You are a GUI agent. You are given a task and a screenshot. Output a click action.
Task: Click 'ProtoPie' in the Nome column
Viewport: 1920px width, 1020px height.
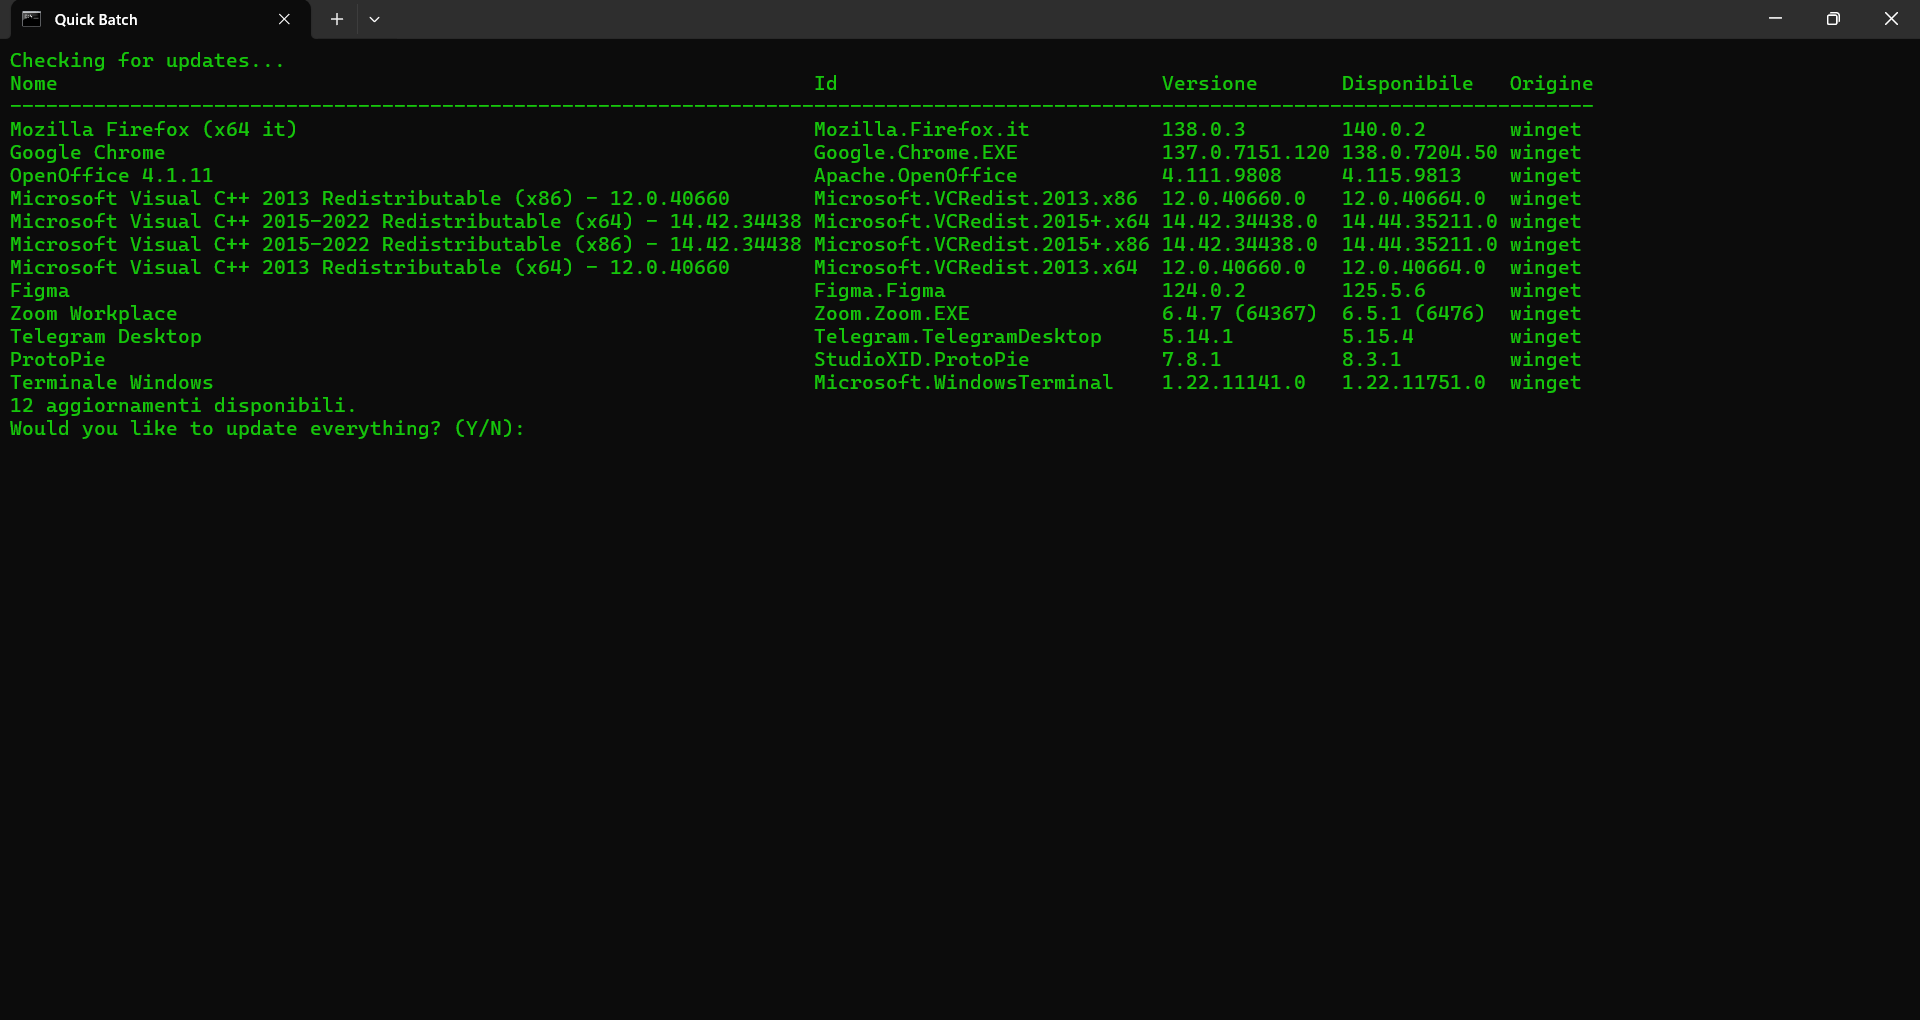(x=58, y=360)
